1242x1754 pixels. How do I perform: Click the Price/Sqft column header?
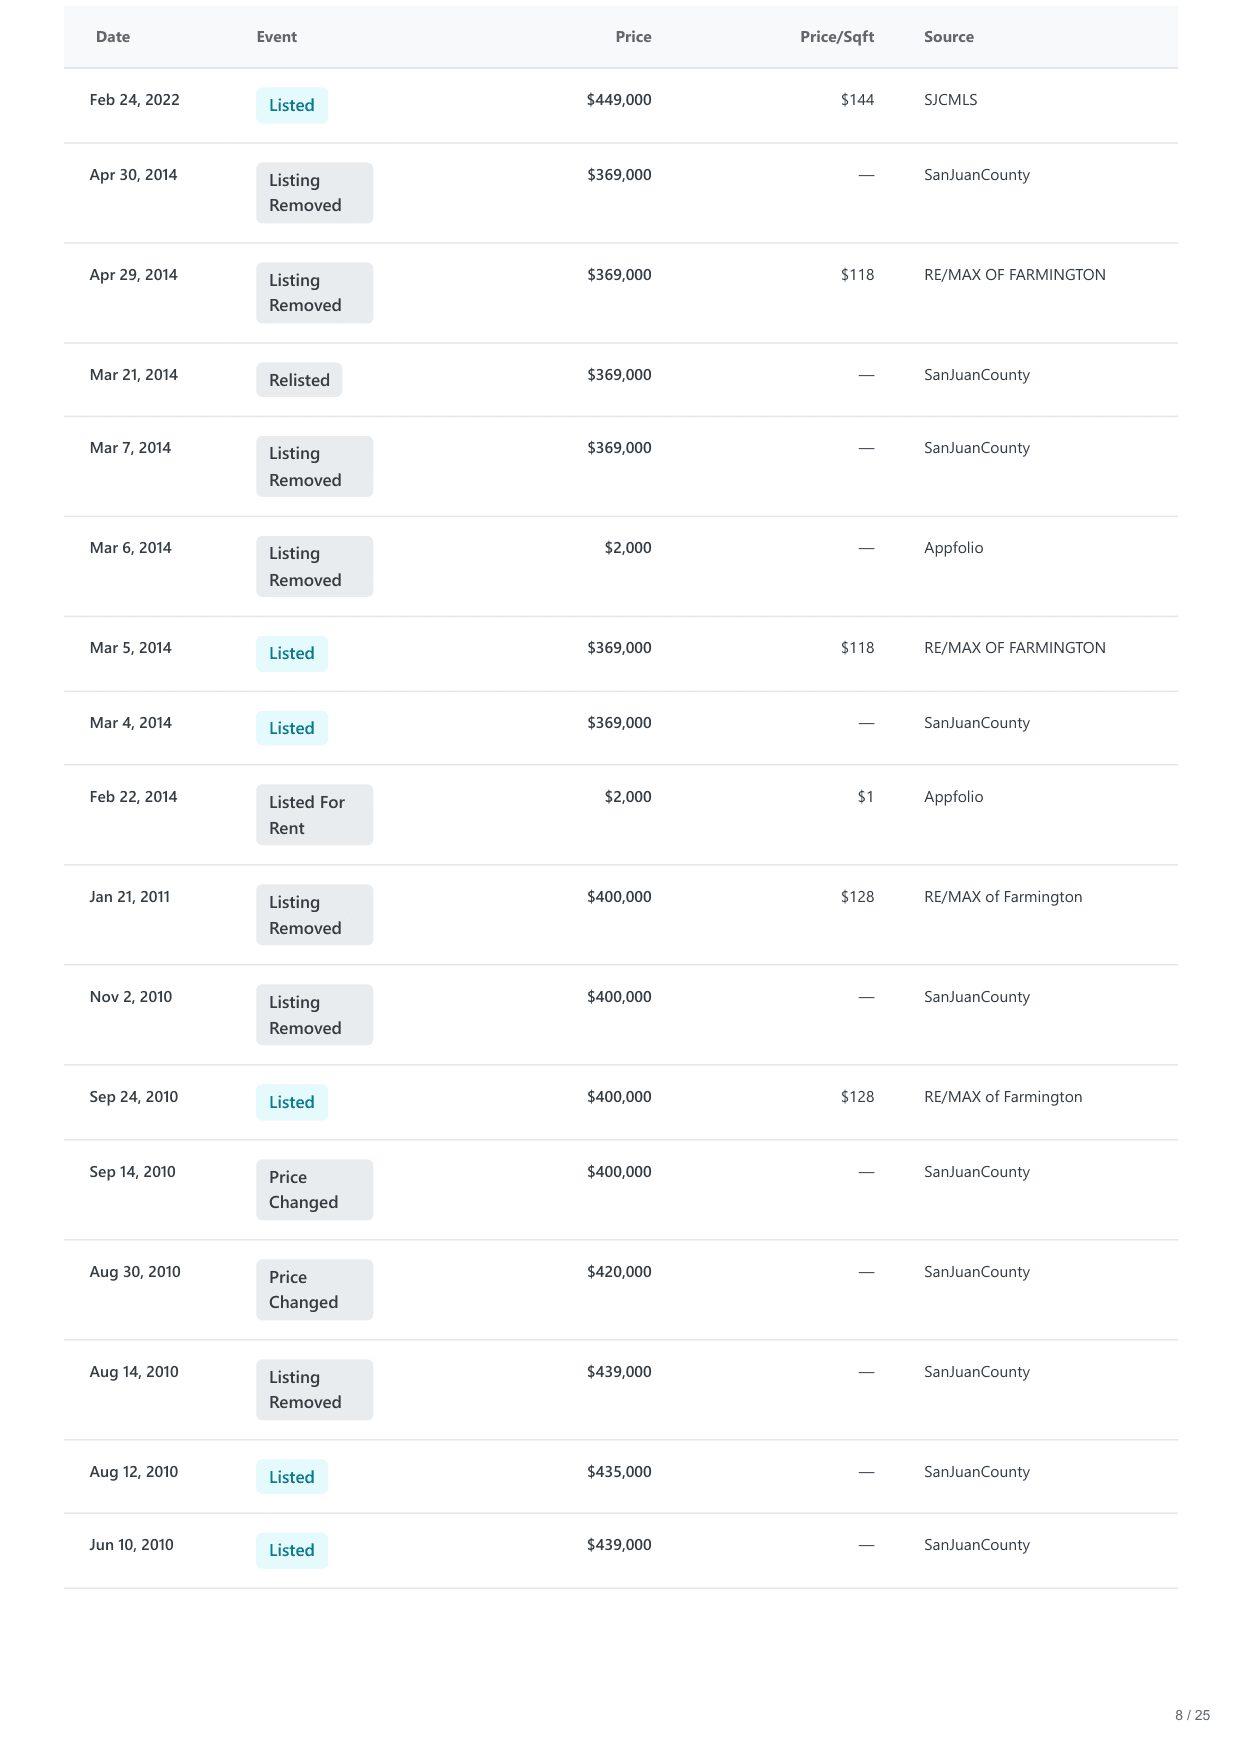[x=836, y=37]
